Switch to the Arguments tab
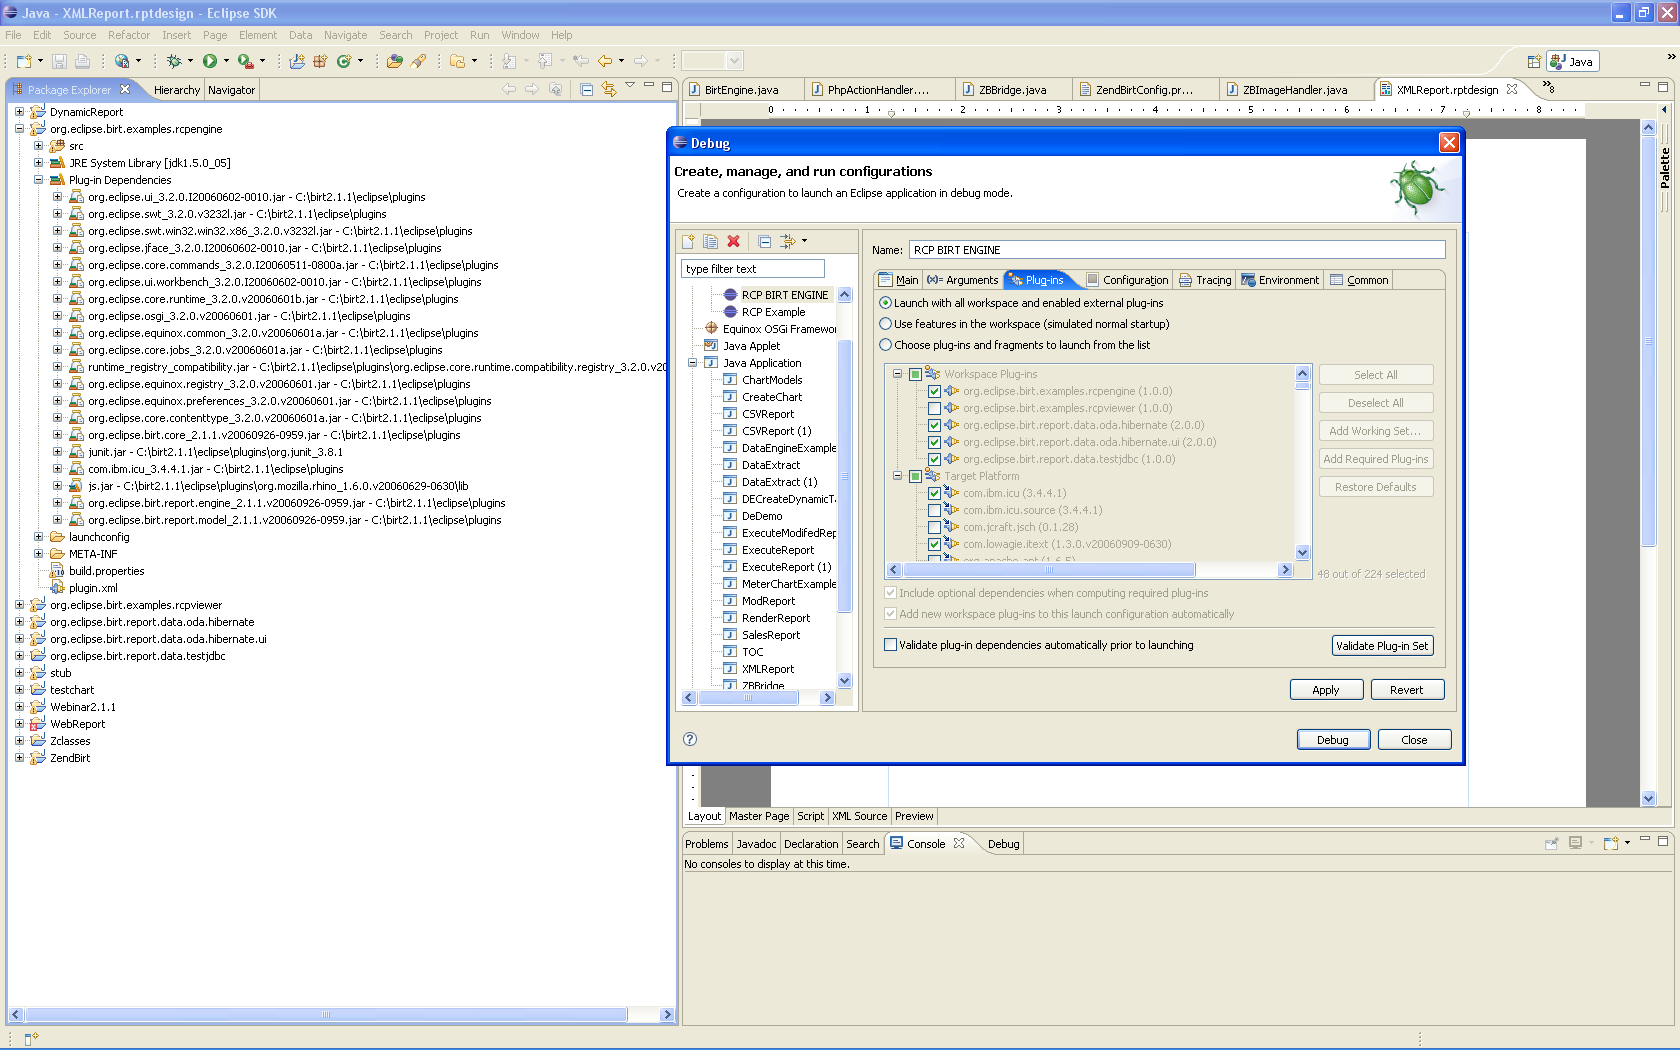The height and width of the screenshot is (1050, 1680). [x=962, y=280]
